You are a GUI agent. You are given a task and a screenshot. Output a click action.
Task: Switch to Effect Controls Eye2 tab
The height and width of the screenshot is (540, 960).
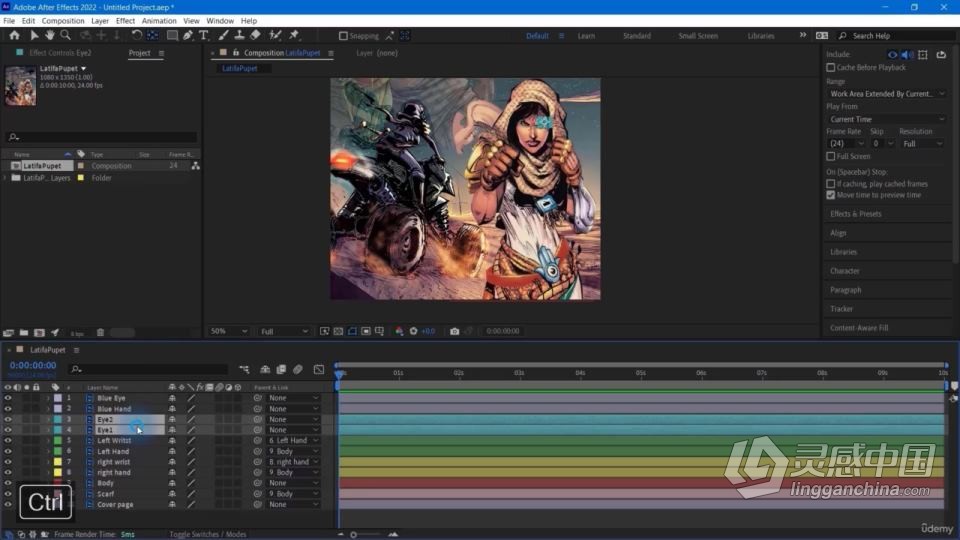[60, 53]
